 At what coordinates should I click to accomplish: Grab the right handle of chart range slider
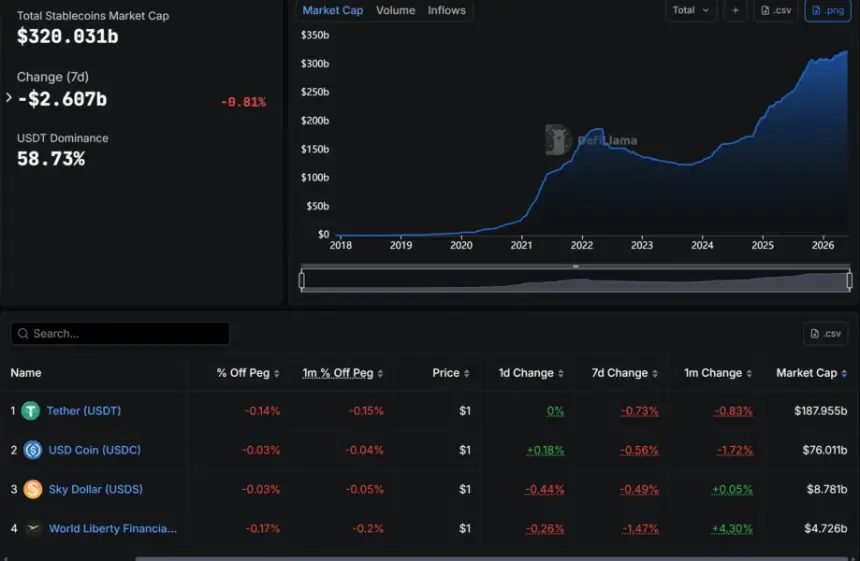(850, 281)
